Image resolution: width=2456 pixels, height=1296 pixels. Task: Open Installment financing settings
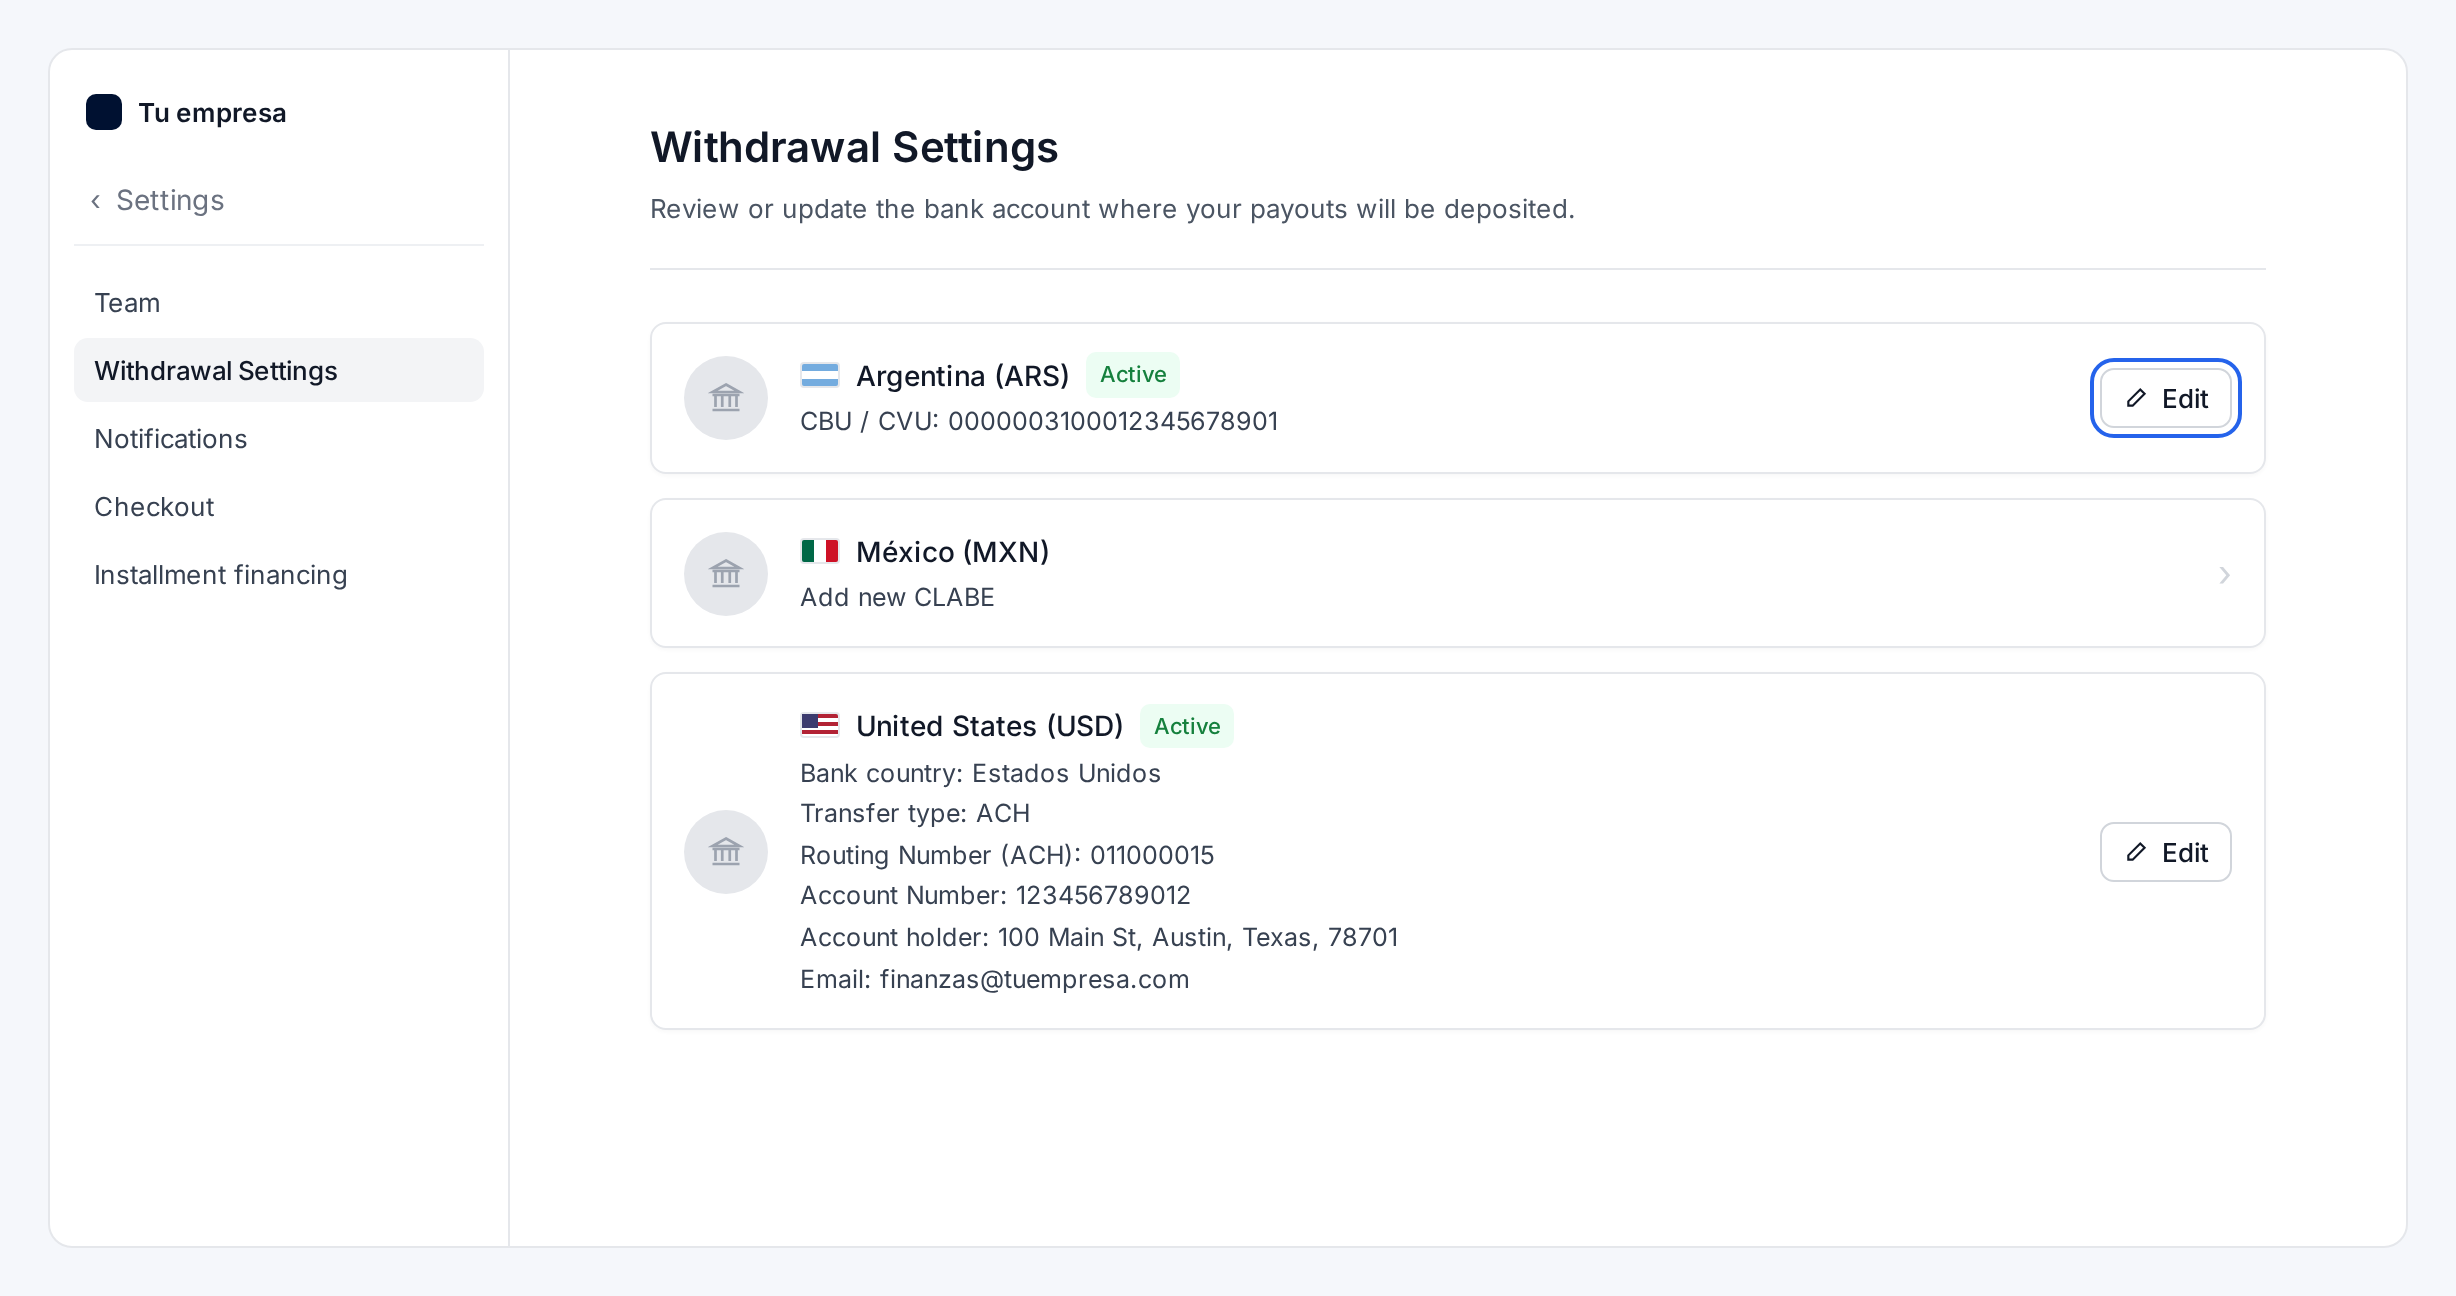(279, 575)
